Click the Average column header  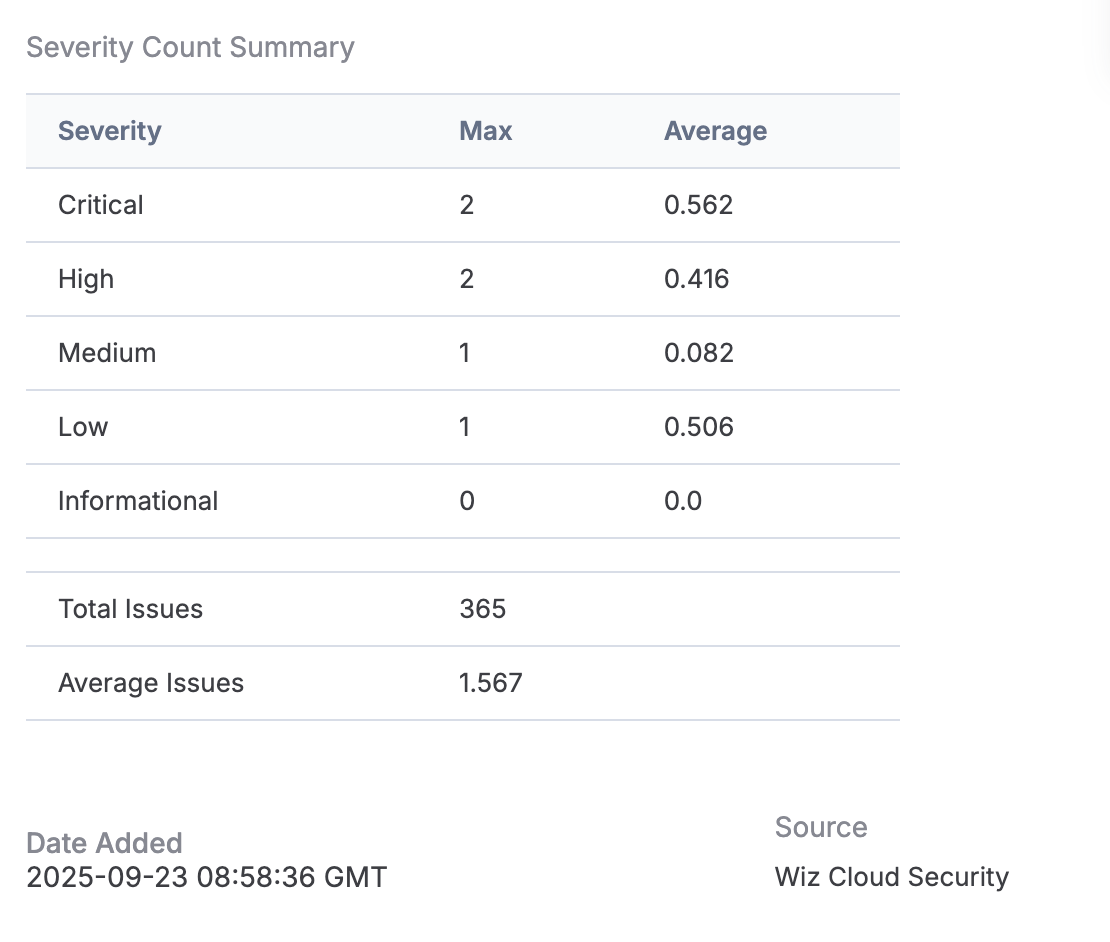(x=715, y=131)
